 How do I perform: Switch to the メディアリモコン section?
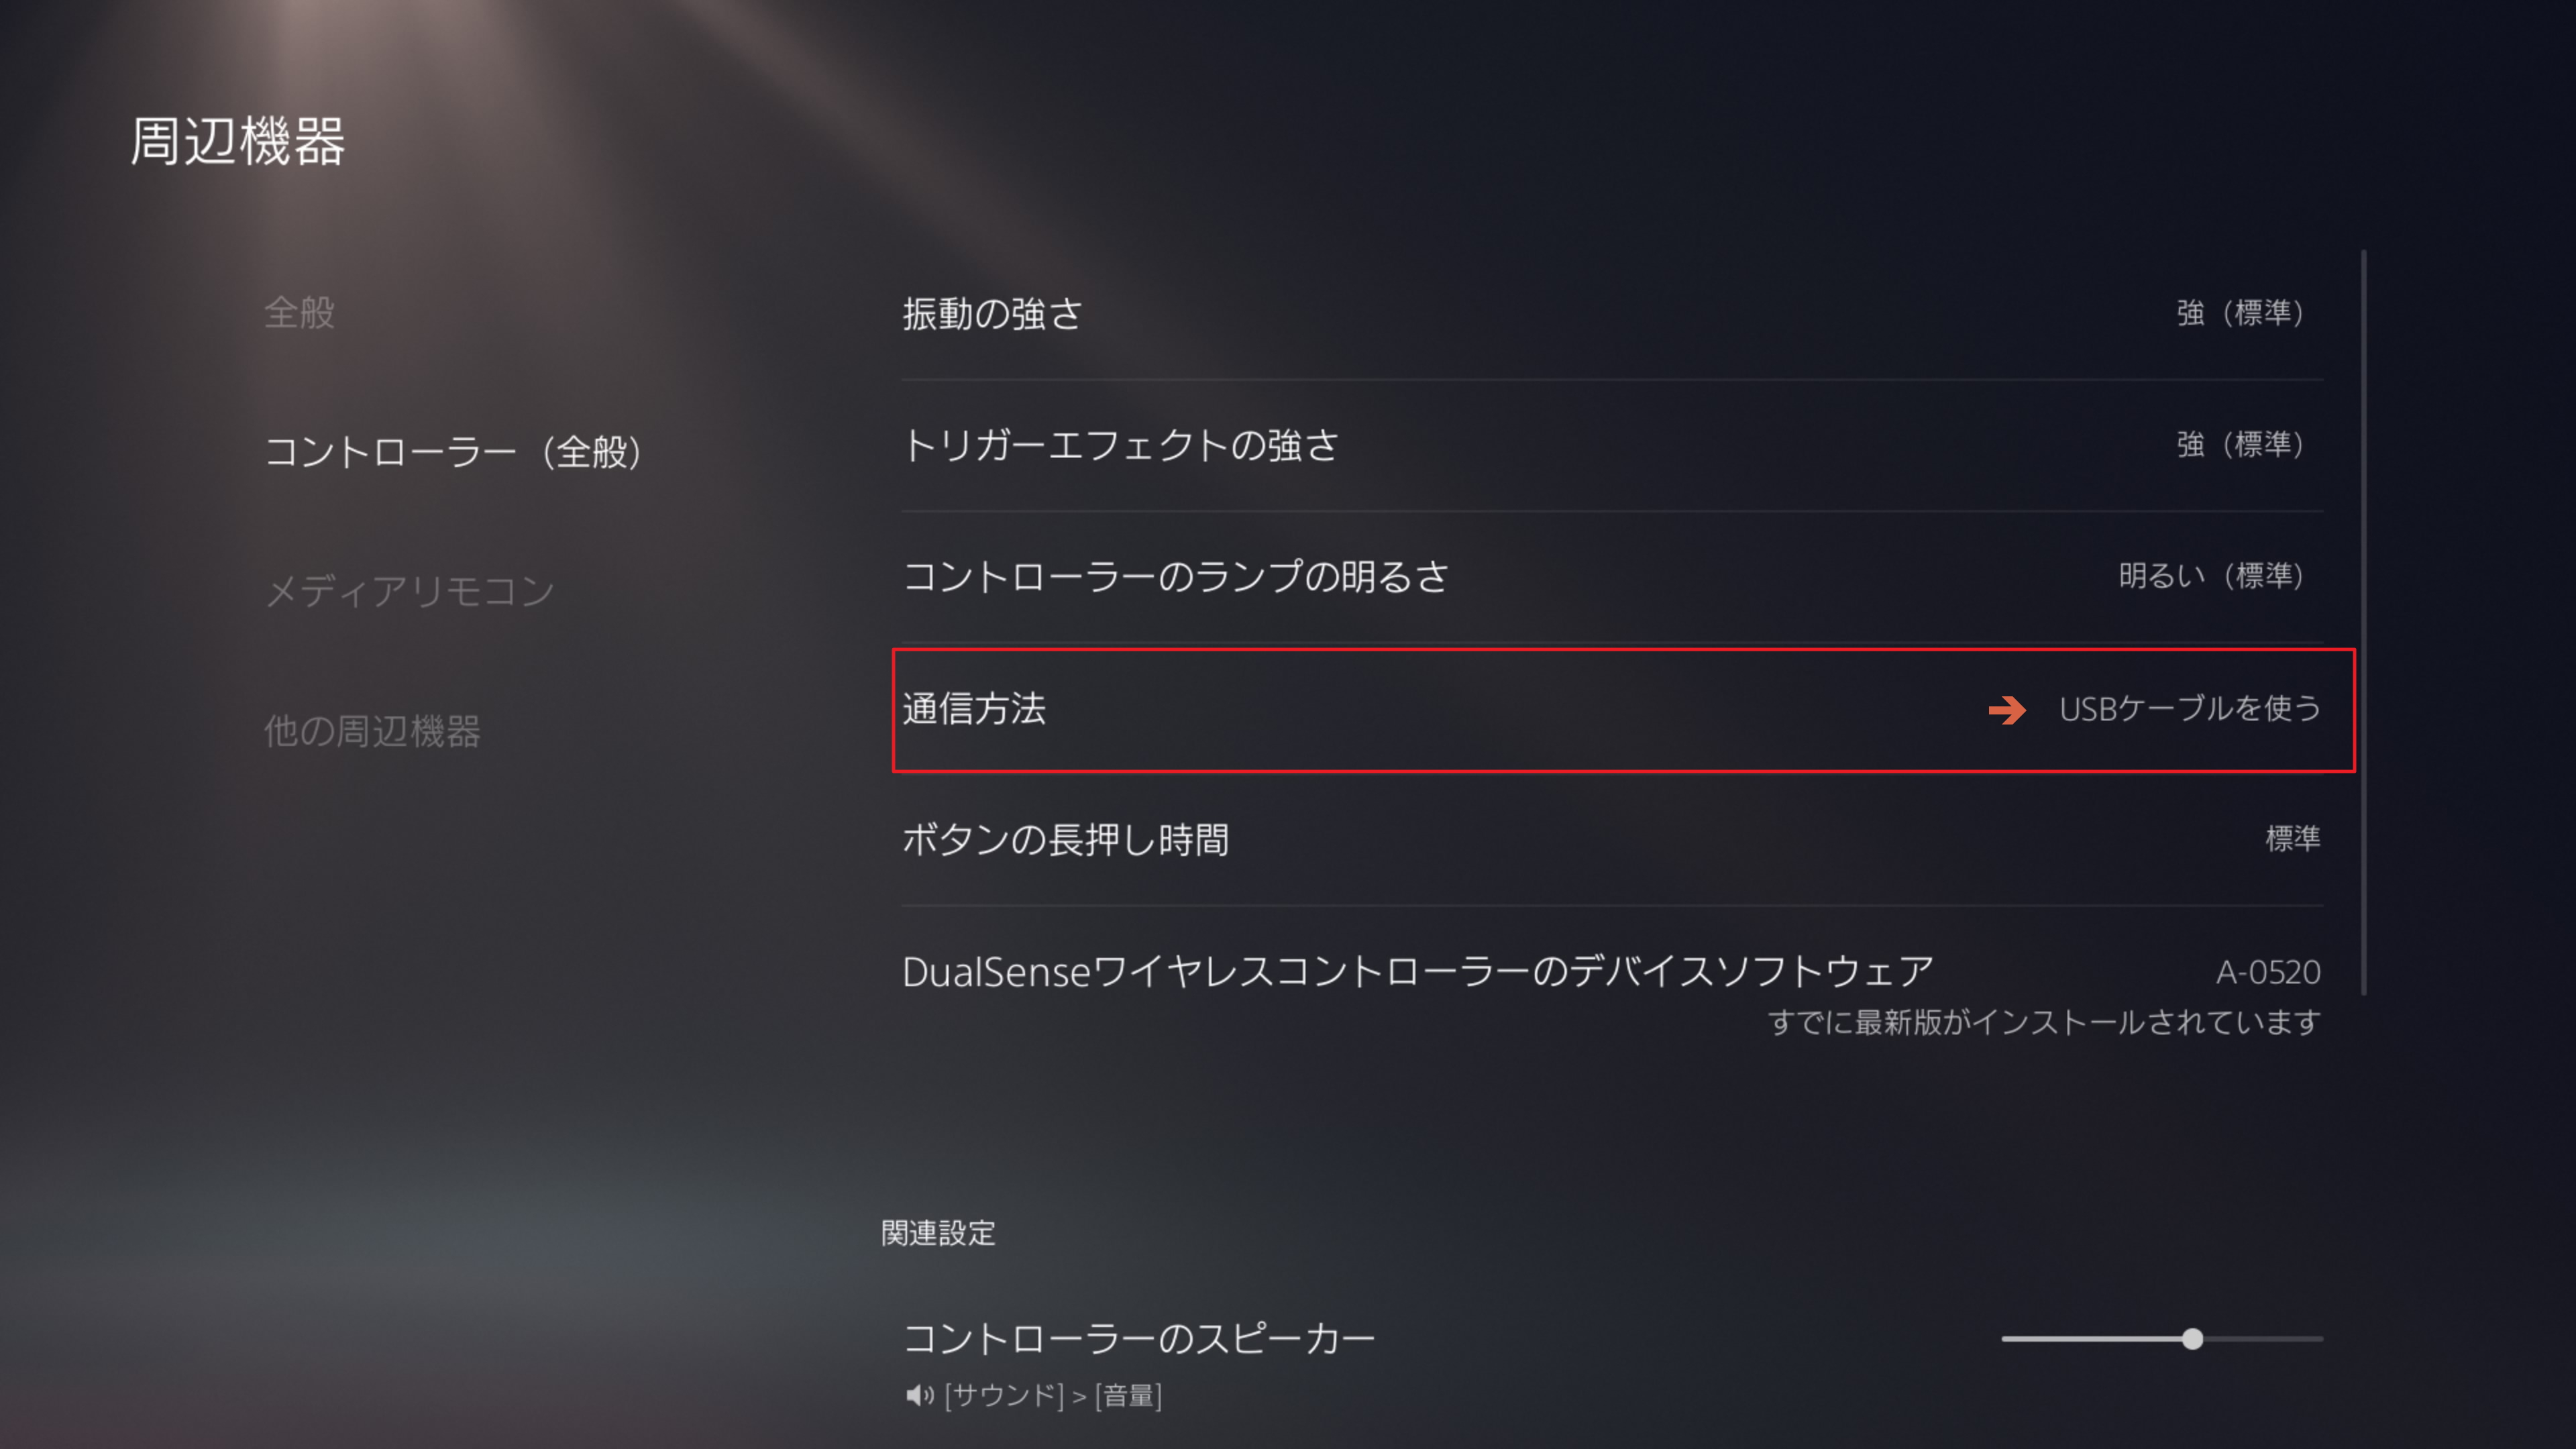pyautogui.click(x=409, y=591)
